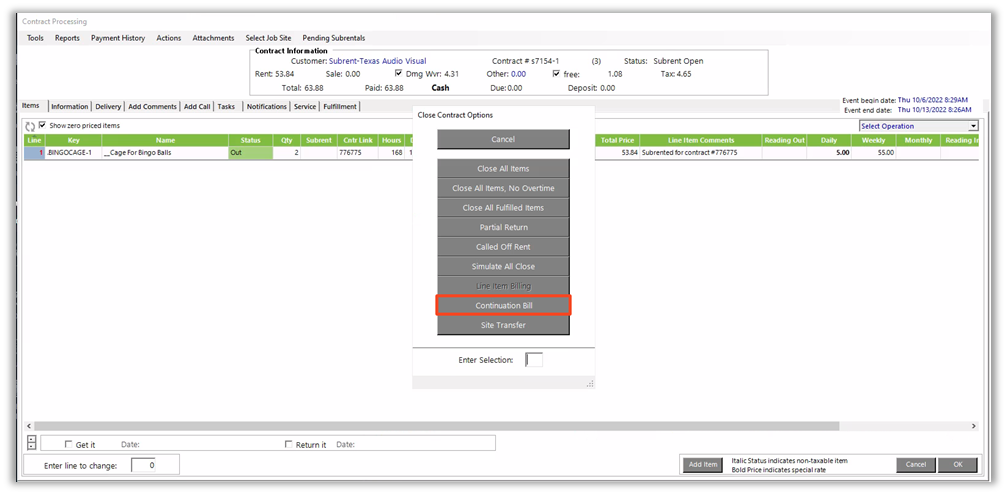Screen dimensions: 1007x495
Task: Click the Enter Selection input box
Action: (534, 359)
